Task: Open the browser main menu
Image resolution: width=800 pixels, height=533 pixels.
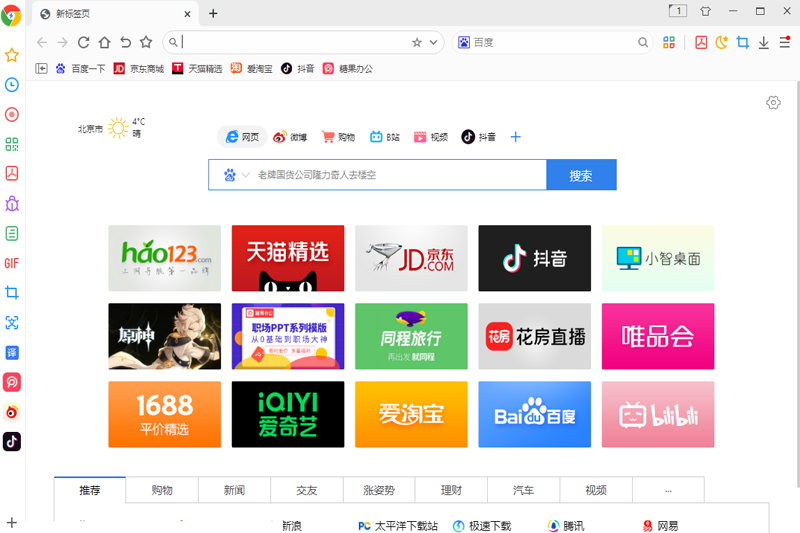Action: [x=785, y=42]
